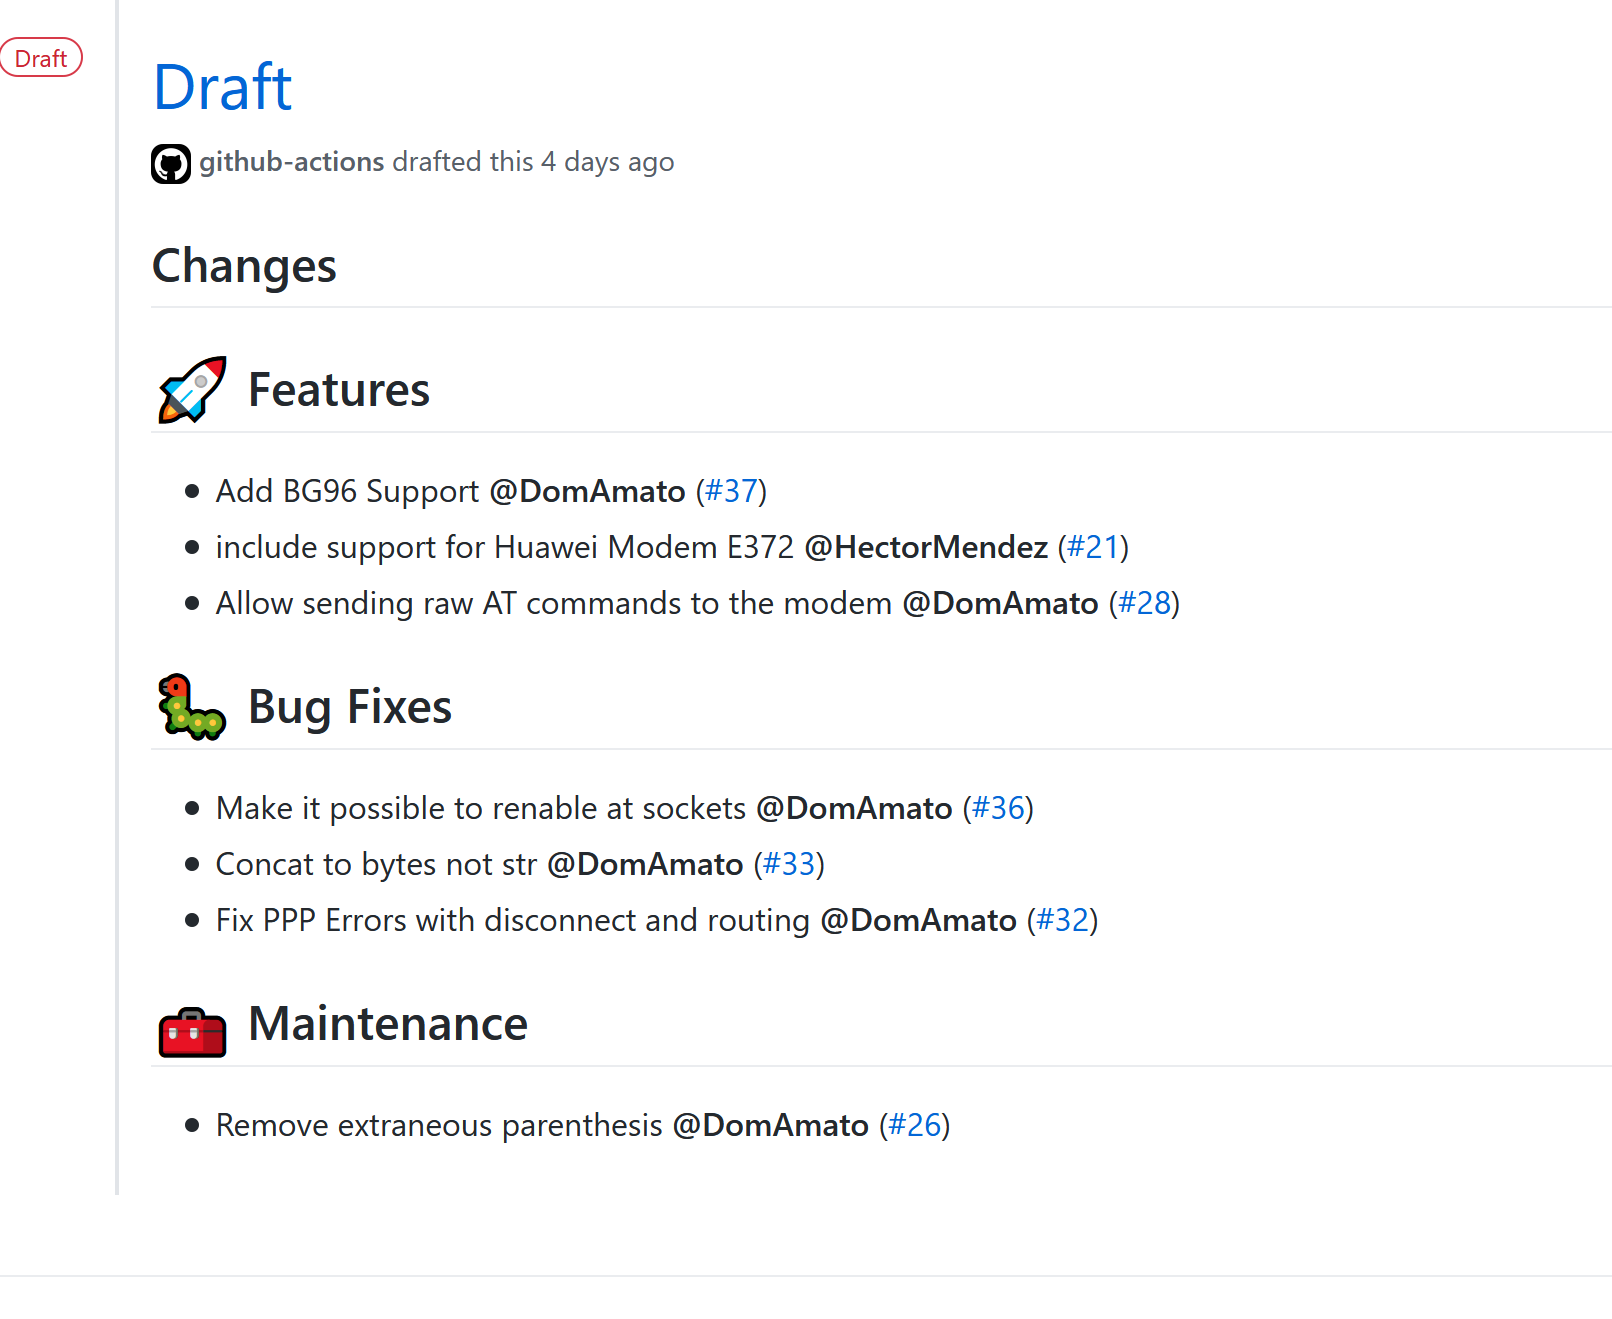
Task: Open the github-actions author link
Action: (x=291, y=161)
